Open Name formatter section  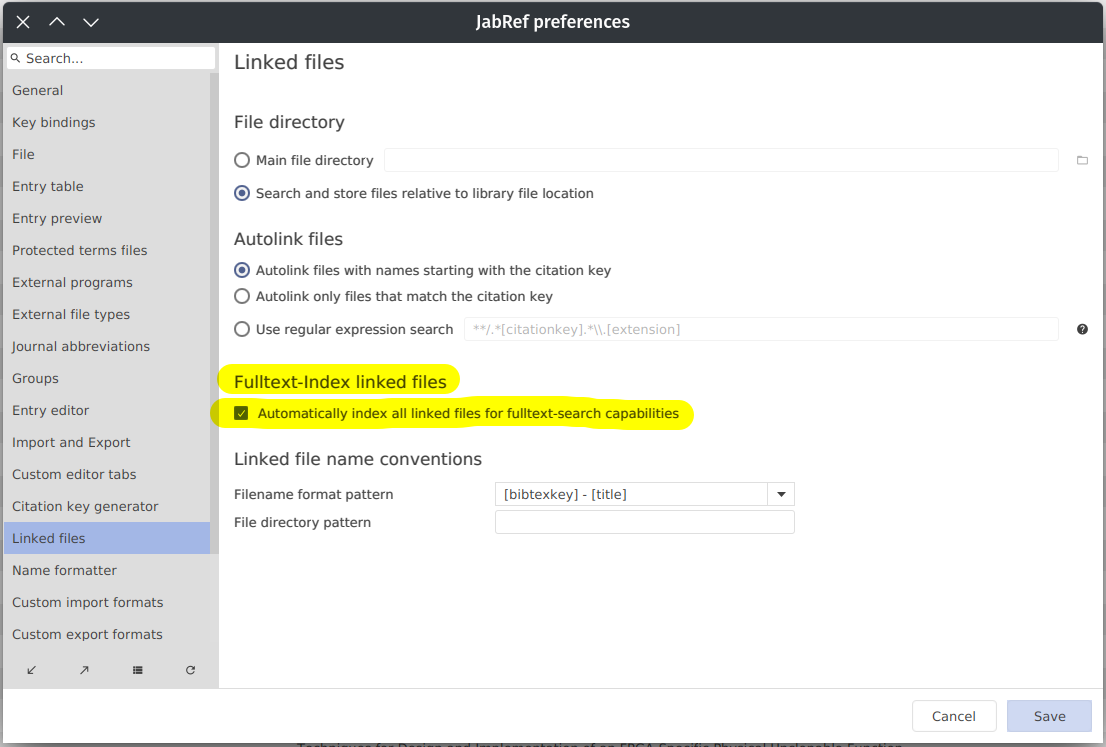pyautogui.click(x=107, y=570)
